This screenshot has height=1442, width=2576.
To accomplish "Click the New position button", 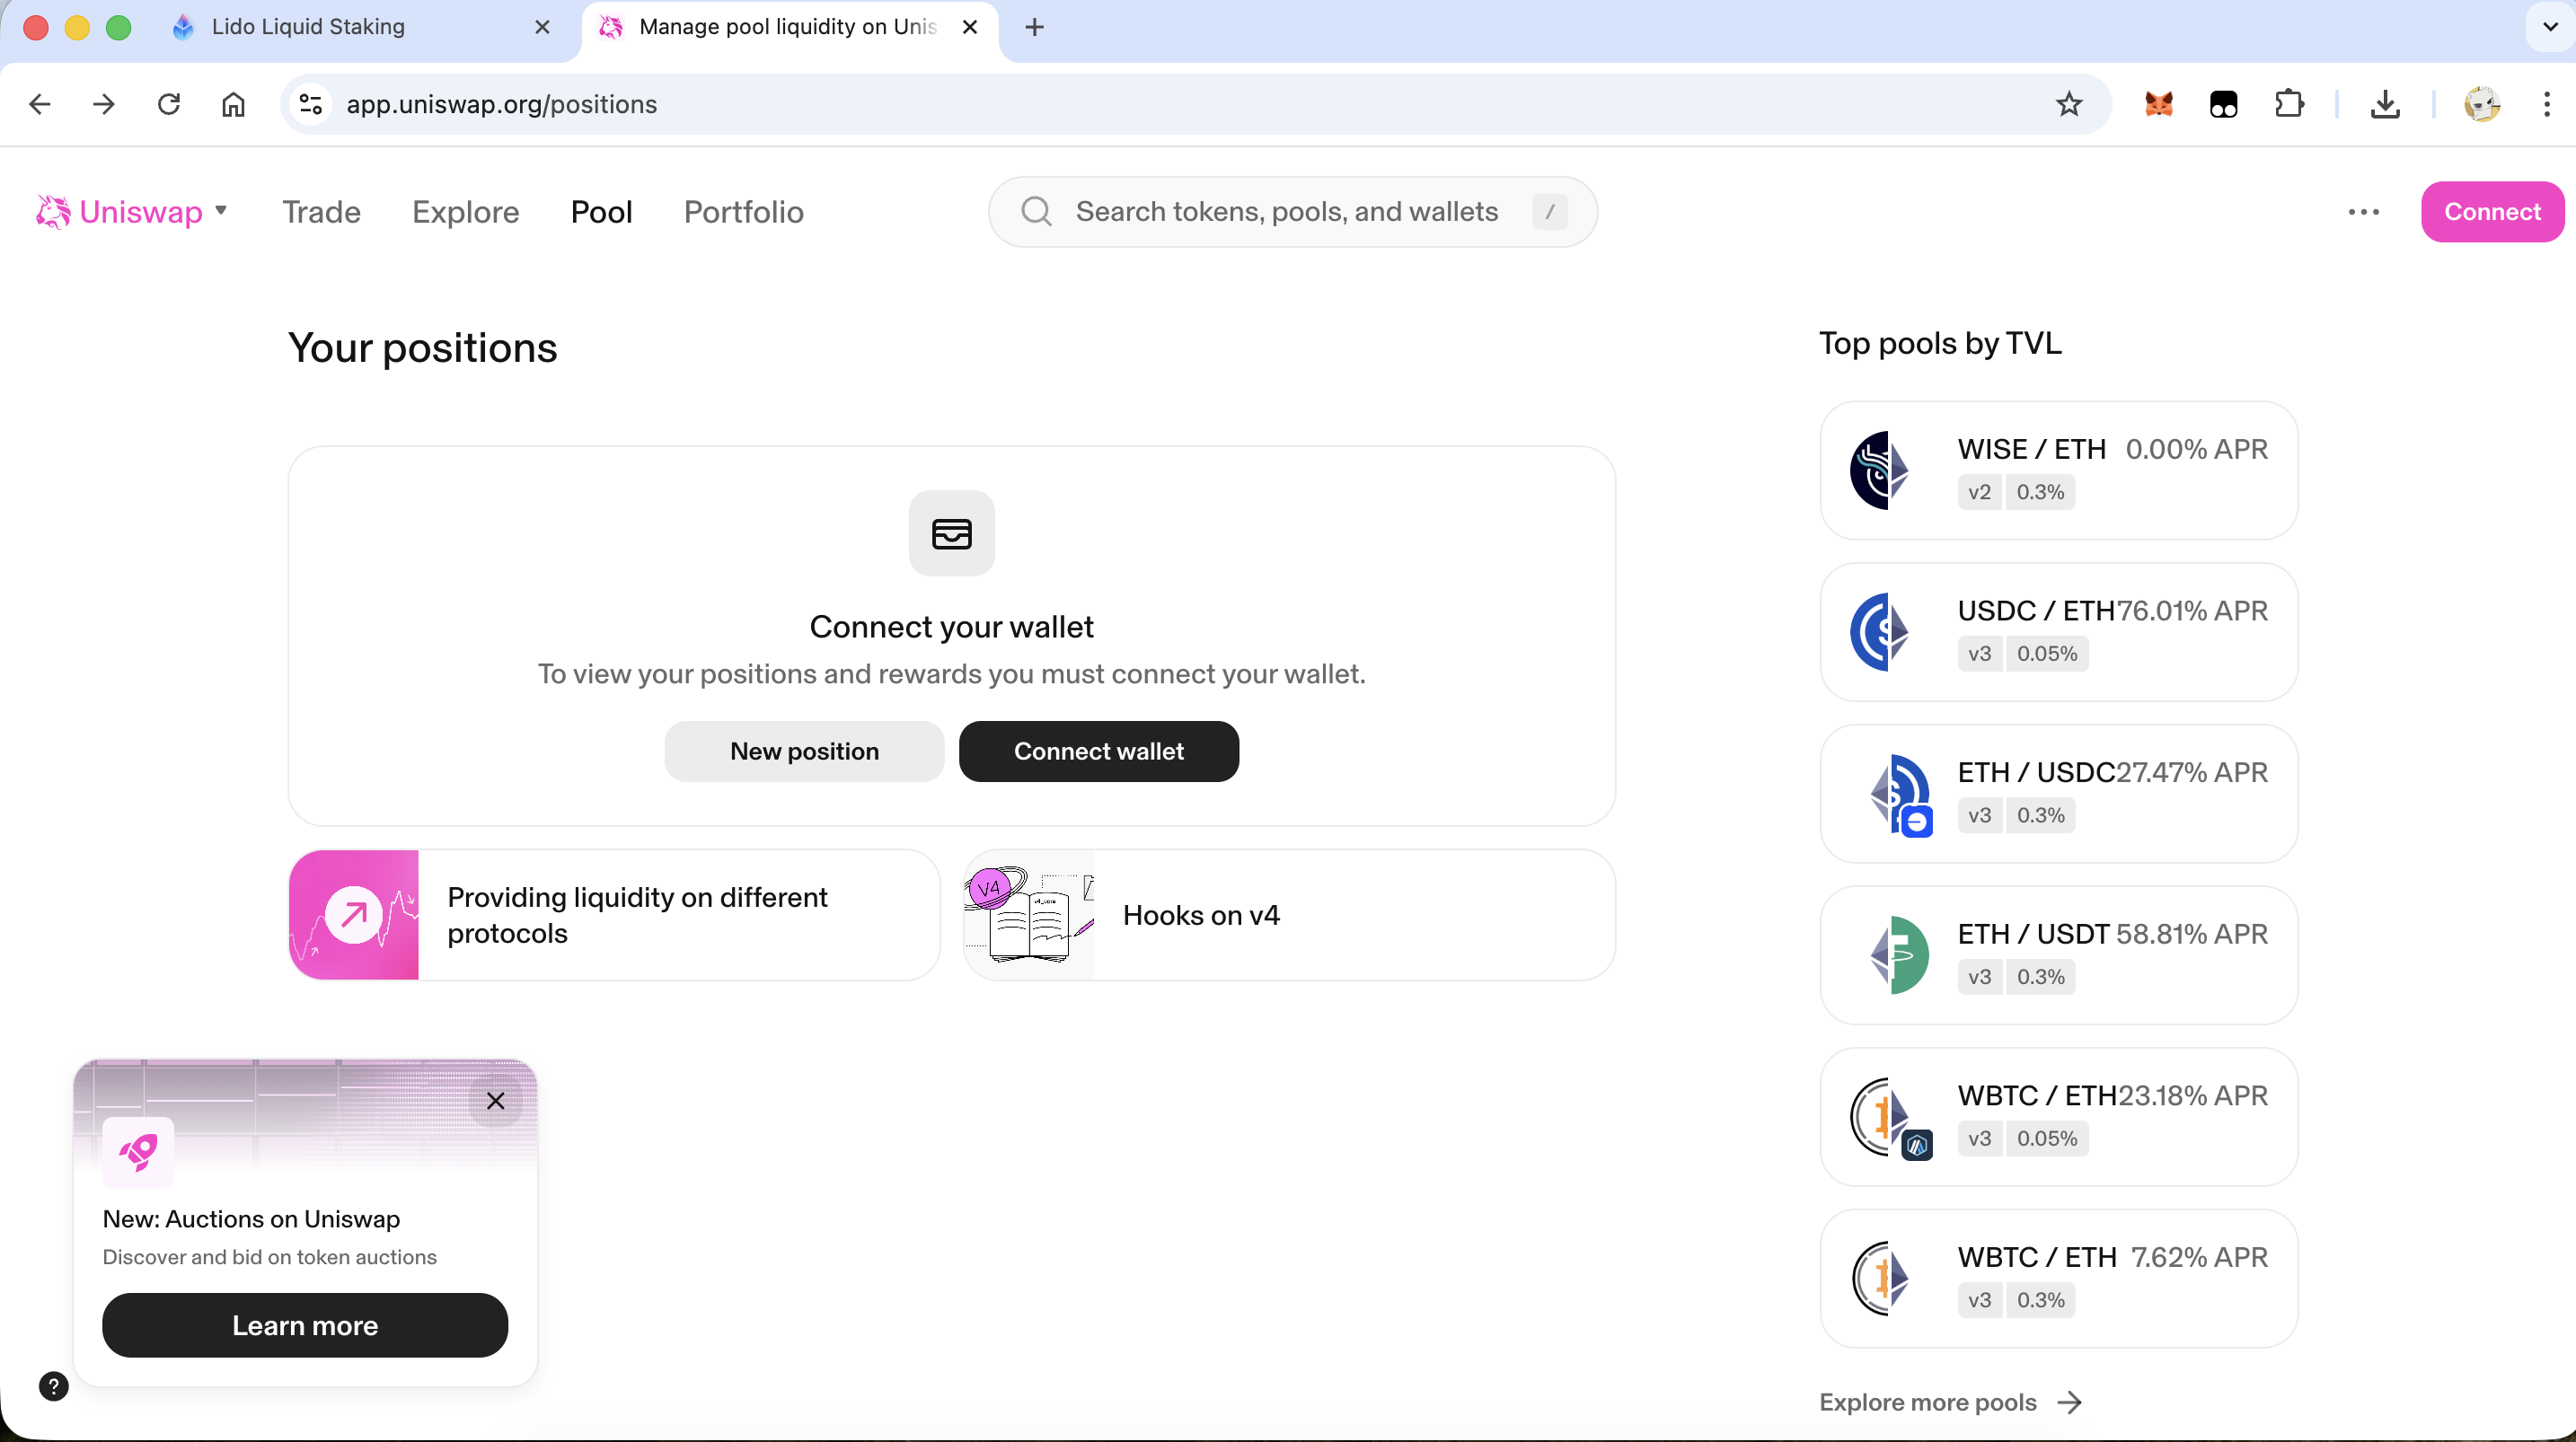I will (804, 751).
